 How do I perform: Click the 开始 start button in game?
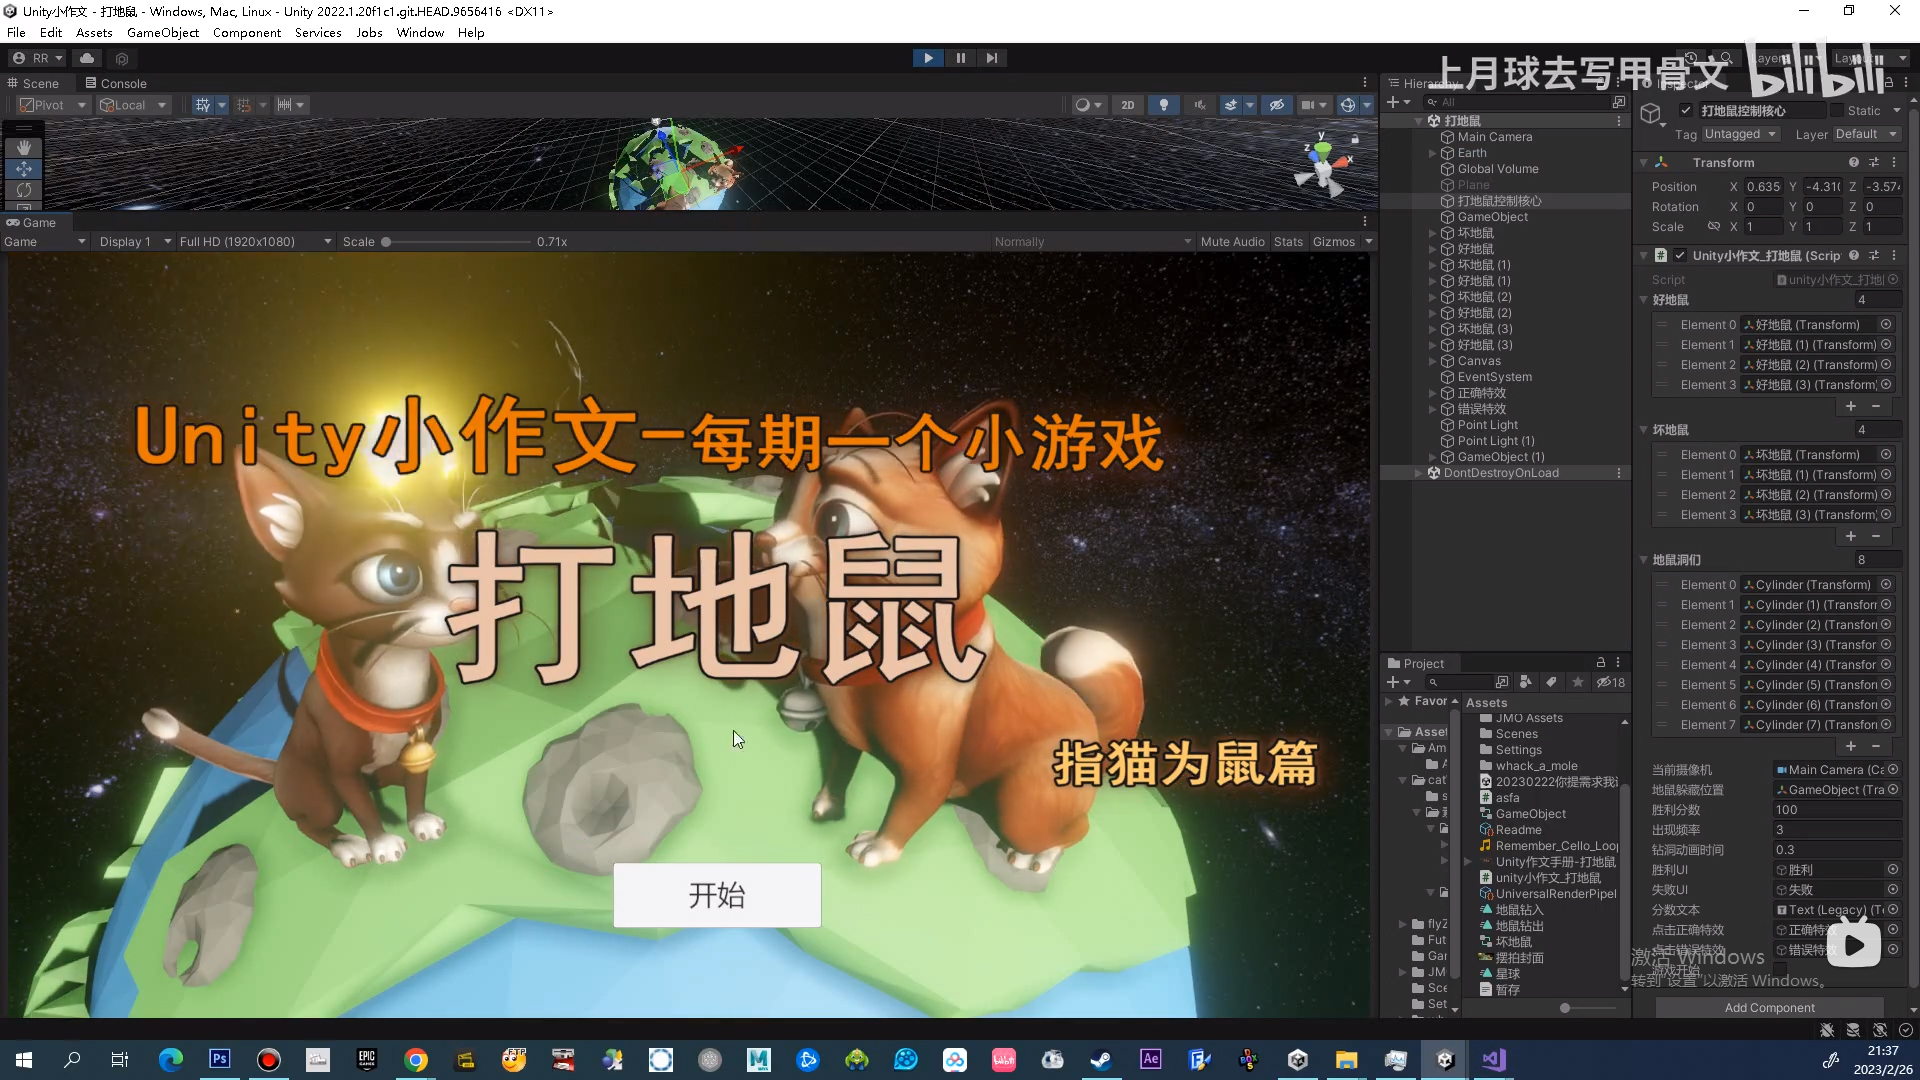coord(717,895)
